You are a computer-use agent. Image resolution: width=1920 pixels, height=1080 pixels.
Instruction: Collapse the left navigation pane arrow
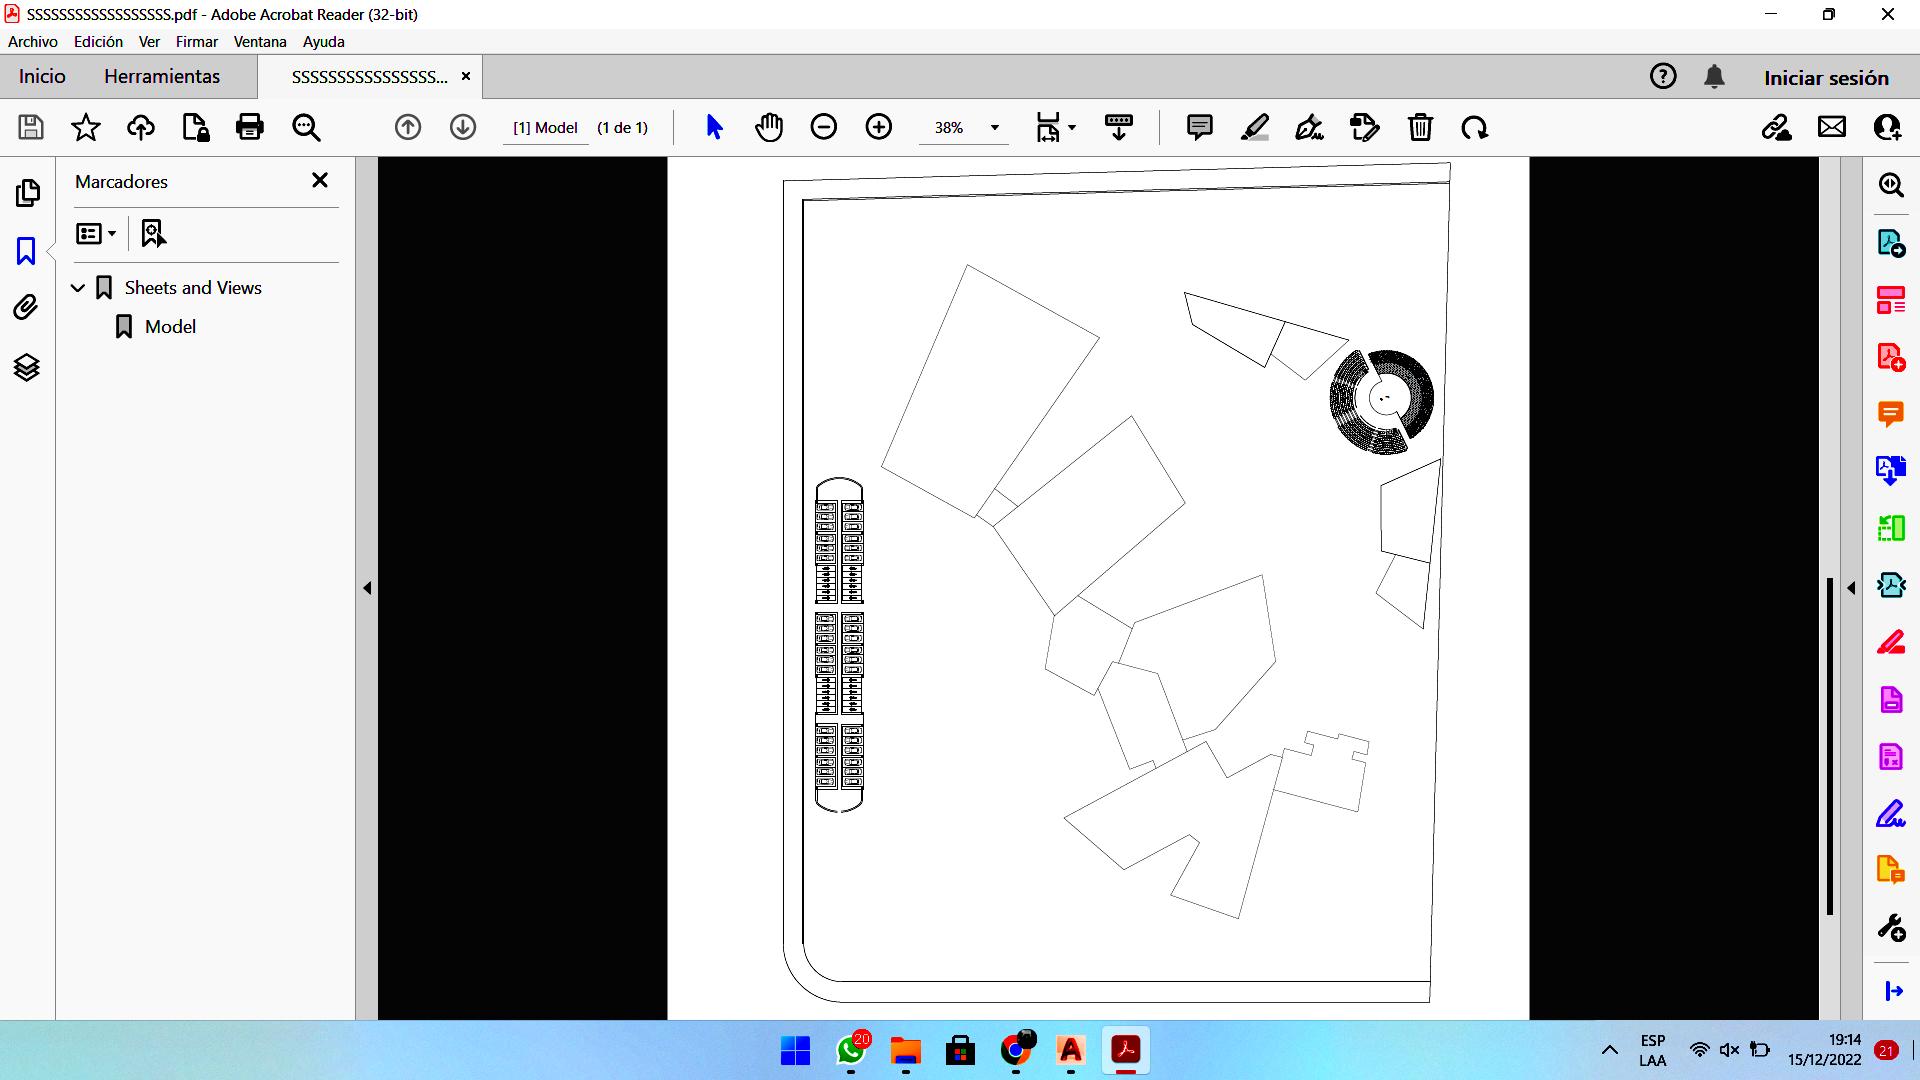[x=367, y=588]
